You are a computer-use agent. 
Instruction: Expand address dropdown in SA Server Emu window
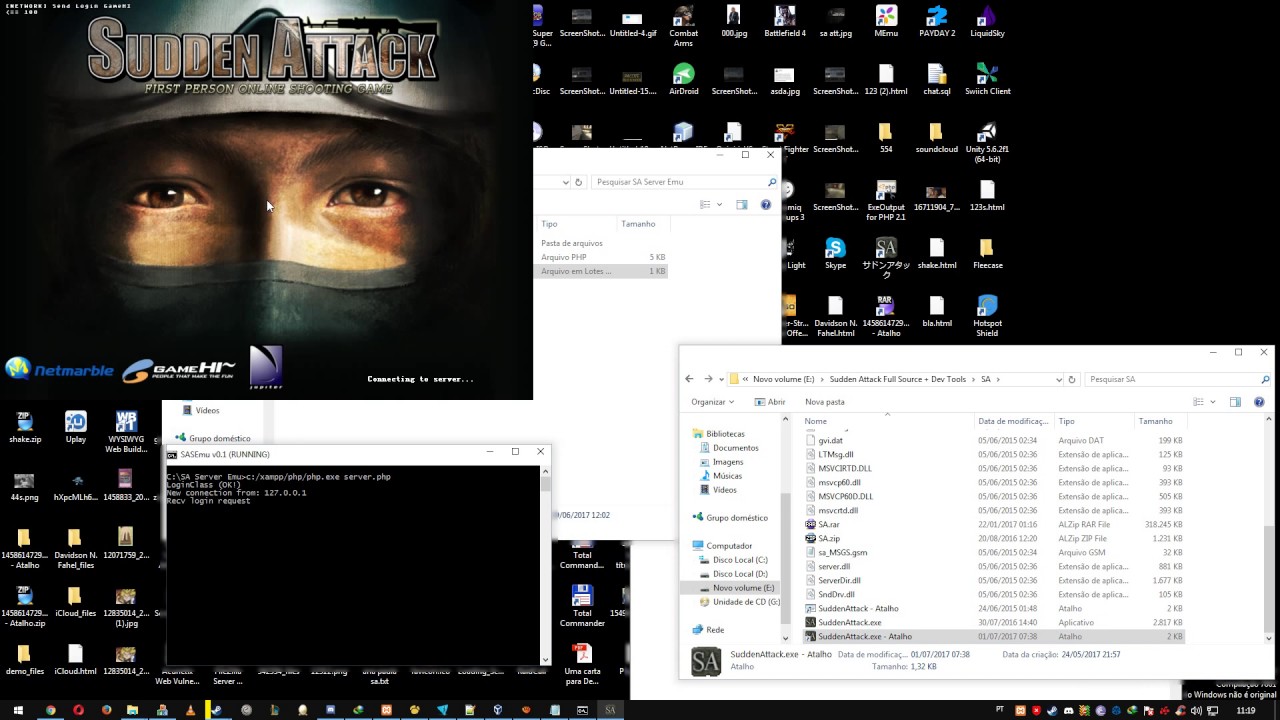point(565,182)
